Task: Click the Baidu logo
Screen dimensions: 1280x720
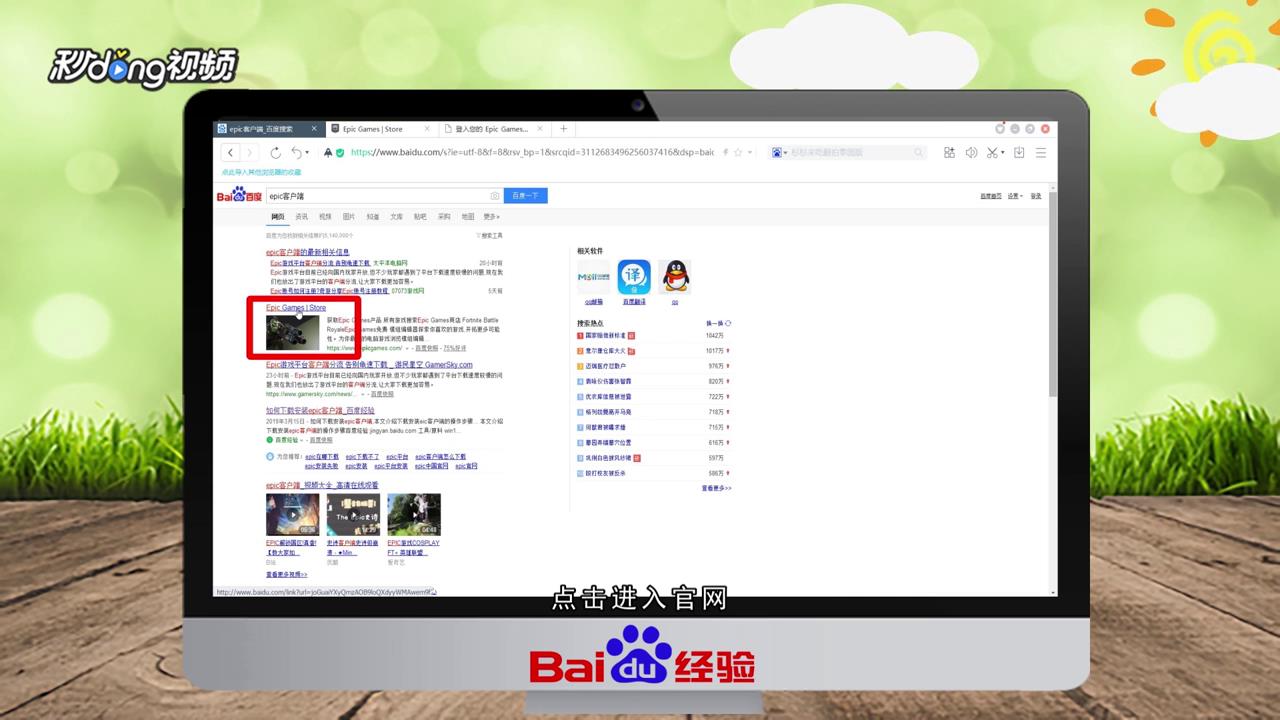Action: coord(240,195)
